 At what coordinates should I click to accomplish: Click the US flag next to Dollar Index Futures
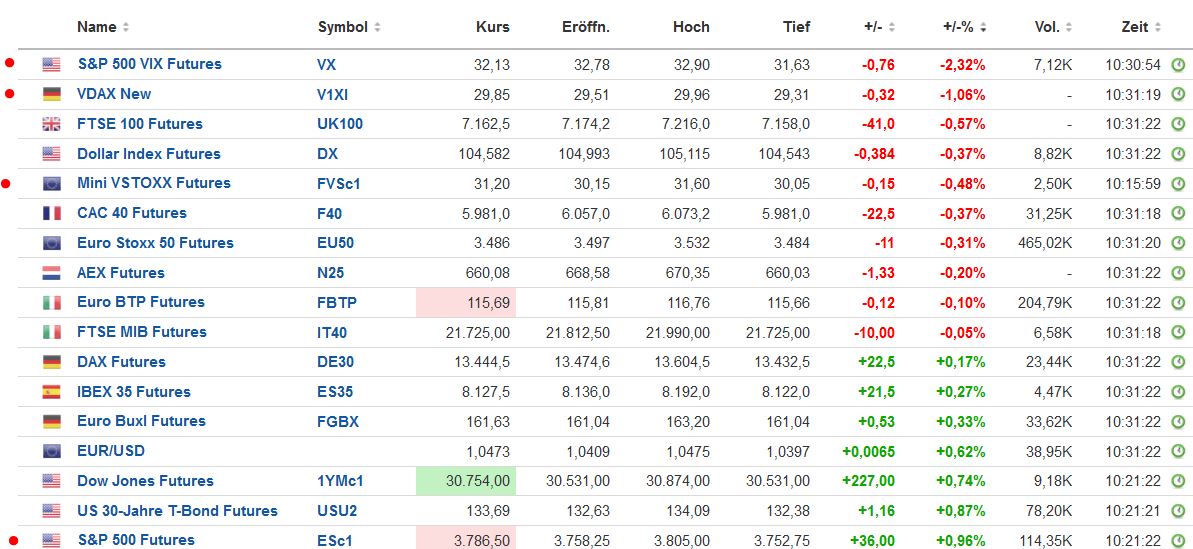click(x=51, y=154)
